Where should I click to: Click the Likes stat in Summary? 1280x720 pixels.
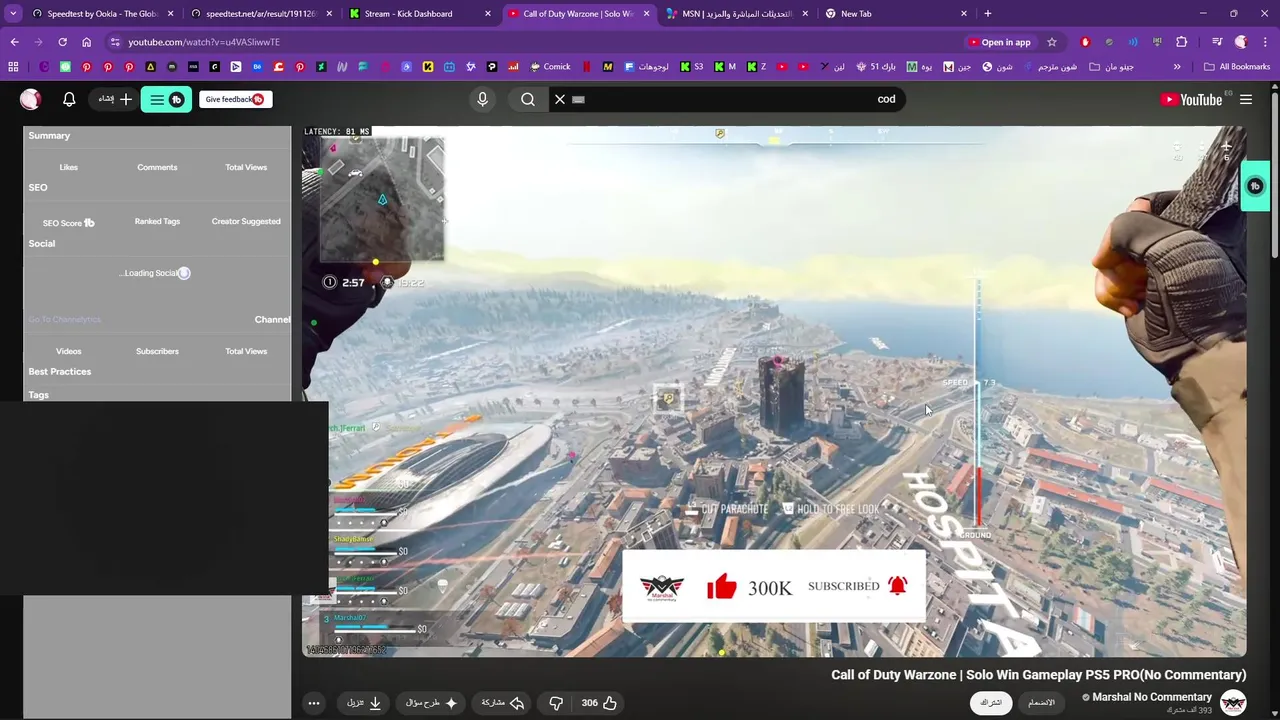68,167
